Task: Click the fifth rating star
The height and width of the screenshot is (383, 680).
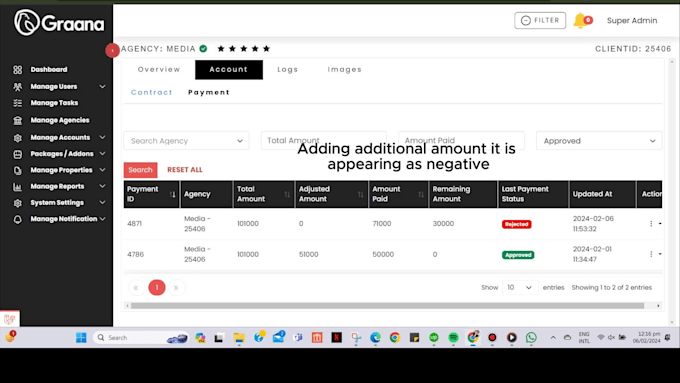Action: point(266,49)
